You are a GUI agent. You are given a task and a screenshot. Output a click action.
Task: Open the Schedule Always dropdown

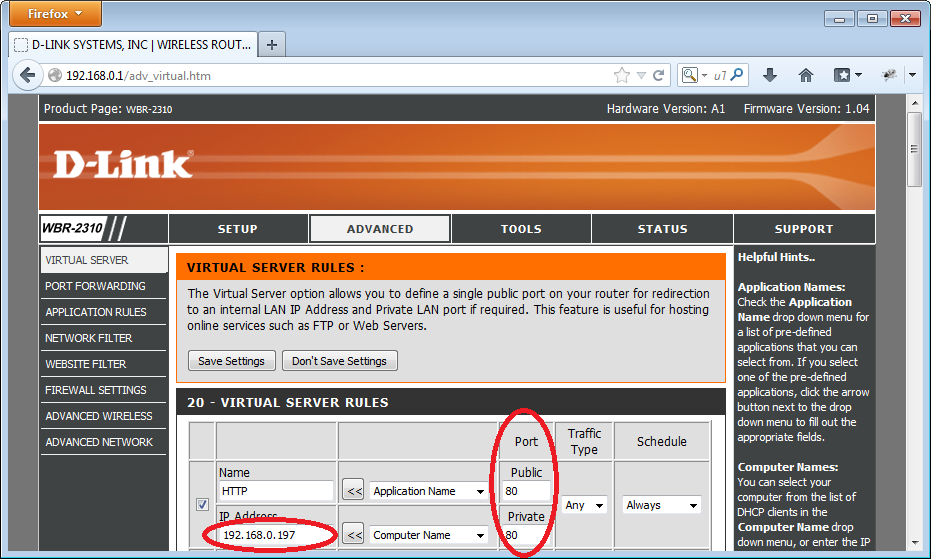[x=661, y=505]
